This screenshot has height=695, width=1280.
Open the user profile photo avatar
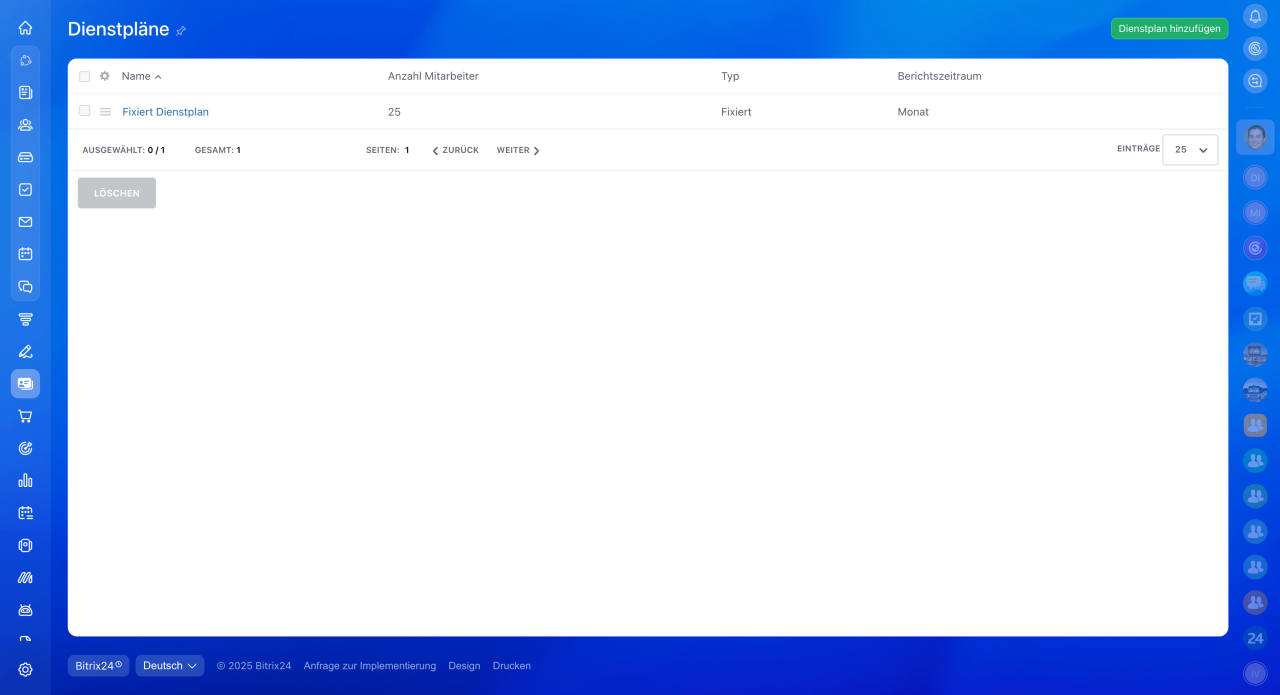point(1255,137)
